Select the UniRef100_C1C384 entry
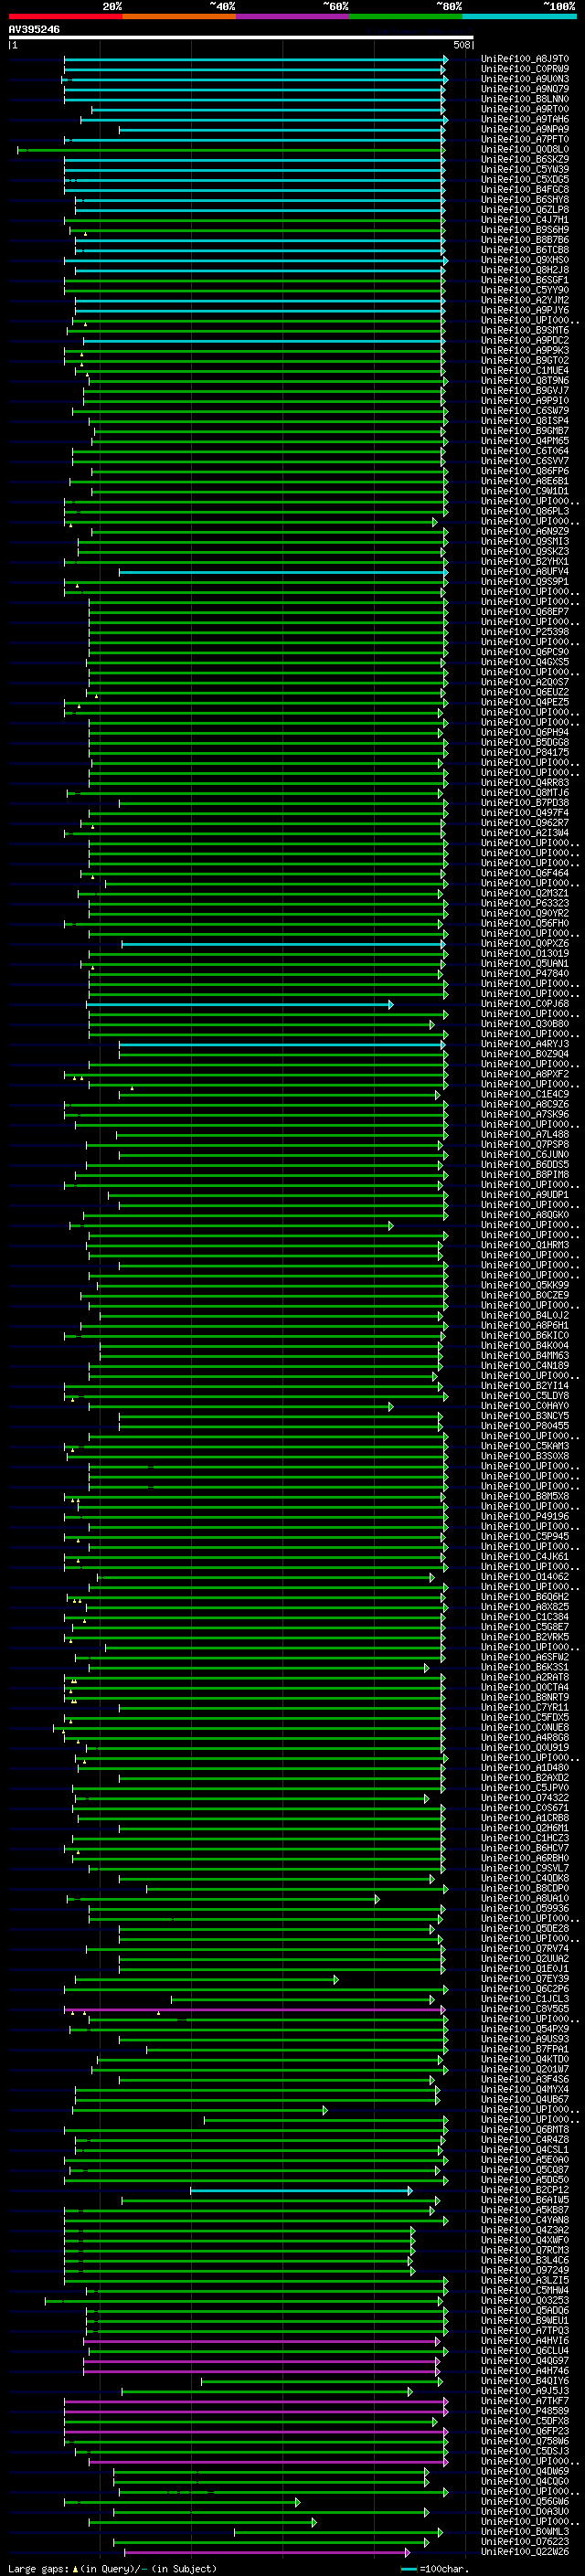Viewport: 585px width, 2576px height. click(x=525, y=1617)
